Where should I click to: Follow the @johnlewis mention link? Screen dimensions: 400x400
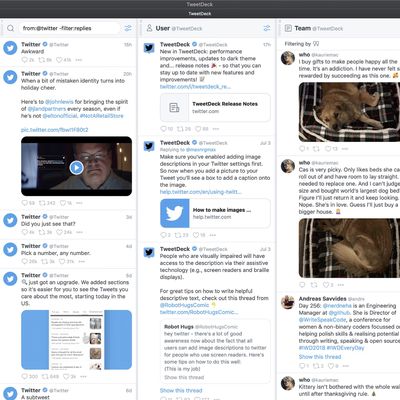pyautogui.click(x=59, y=102)
